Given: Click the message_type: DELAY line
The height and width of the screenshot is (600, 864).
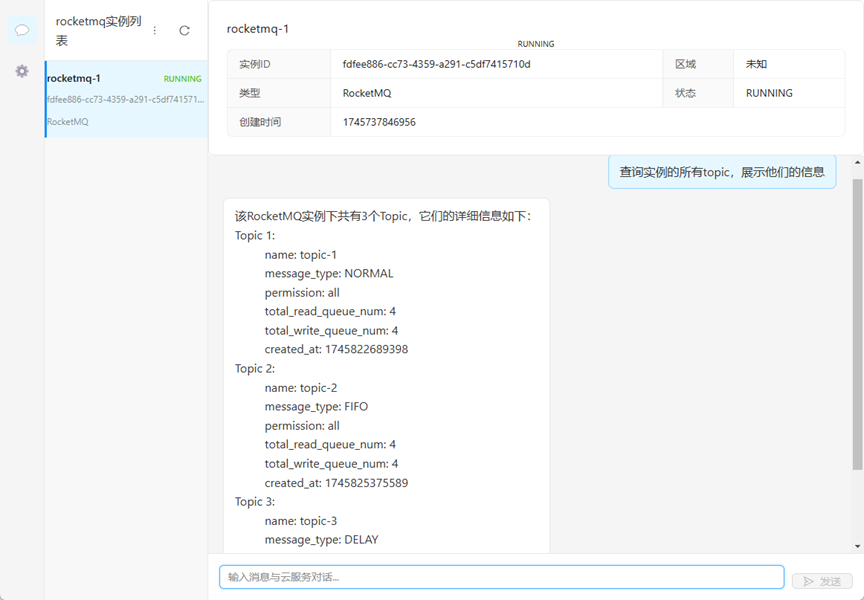Looking at the screenshot, I should 321,540.
